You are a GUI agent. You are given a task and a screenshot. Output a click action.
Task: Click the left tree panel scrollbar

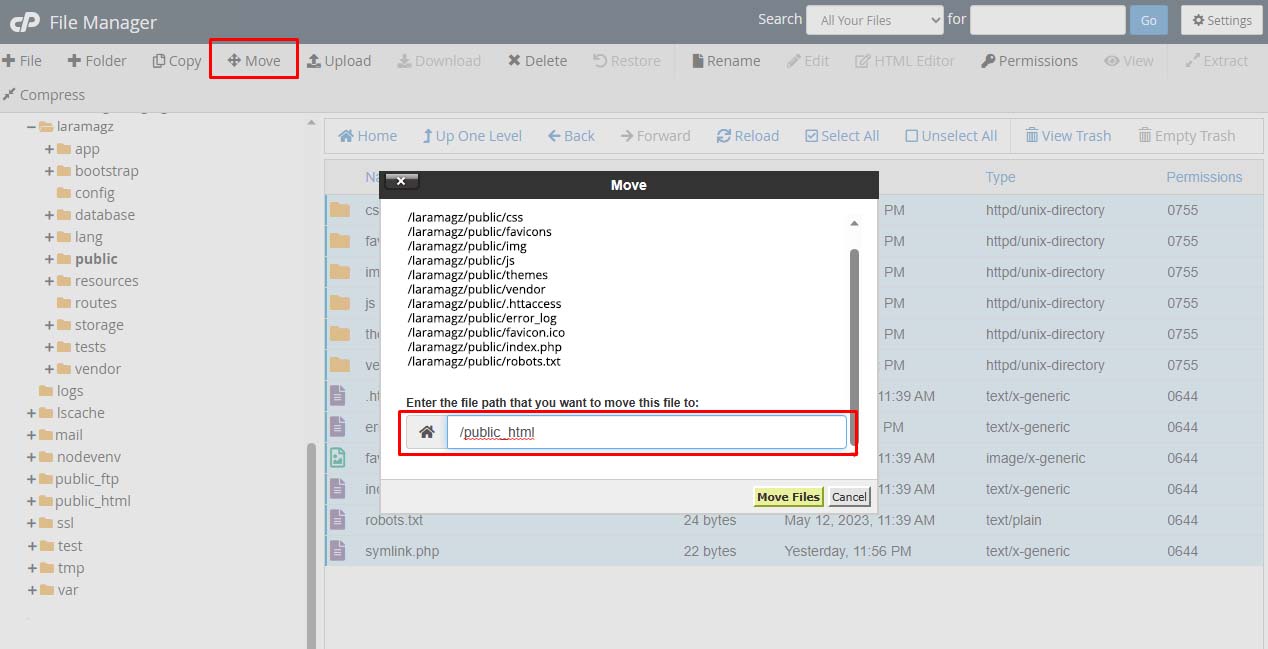[312, 545]
